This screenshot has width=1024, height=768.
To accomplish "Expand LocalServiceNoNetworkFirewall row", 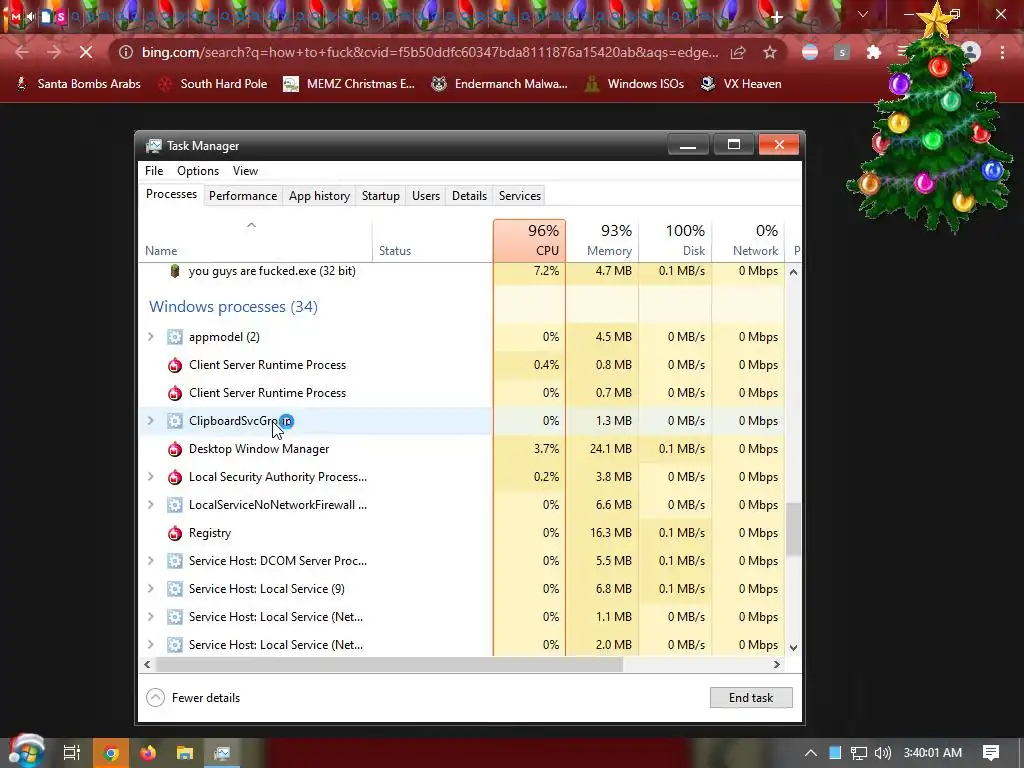I will click(x=151, y=505).
